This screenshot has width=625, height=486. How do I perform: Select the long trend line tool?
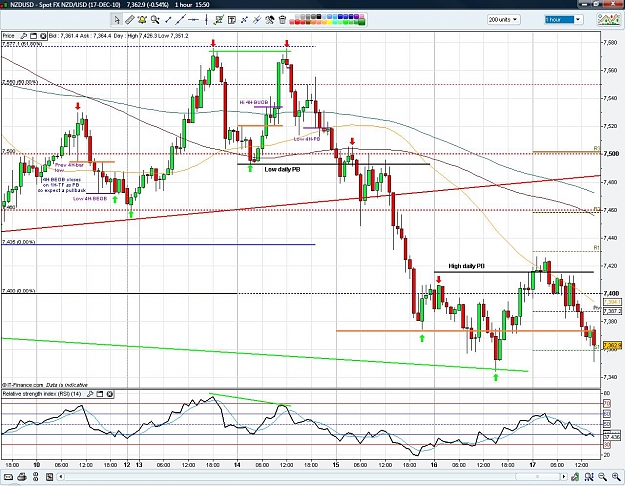(x=181, y=20)
